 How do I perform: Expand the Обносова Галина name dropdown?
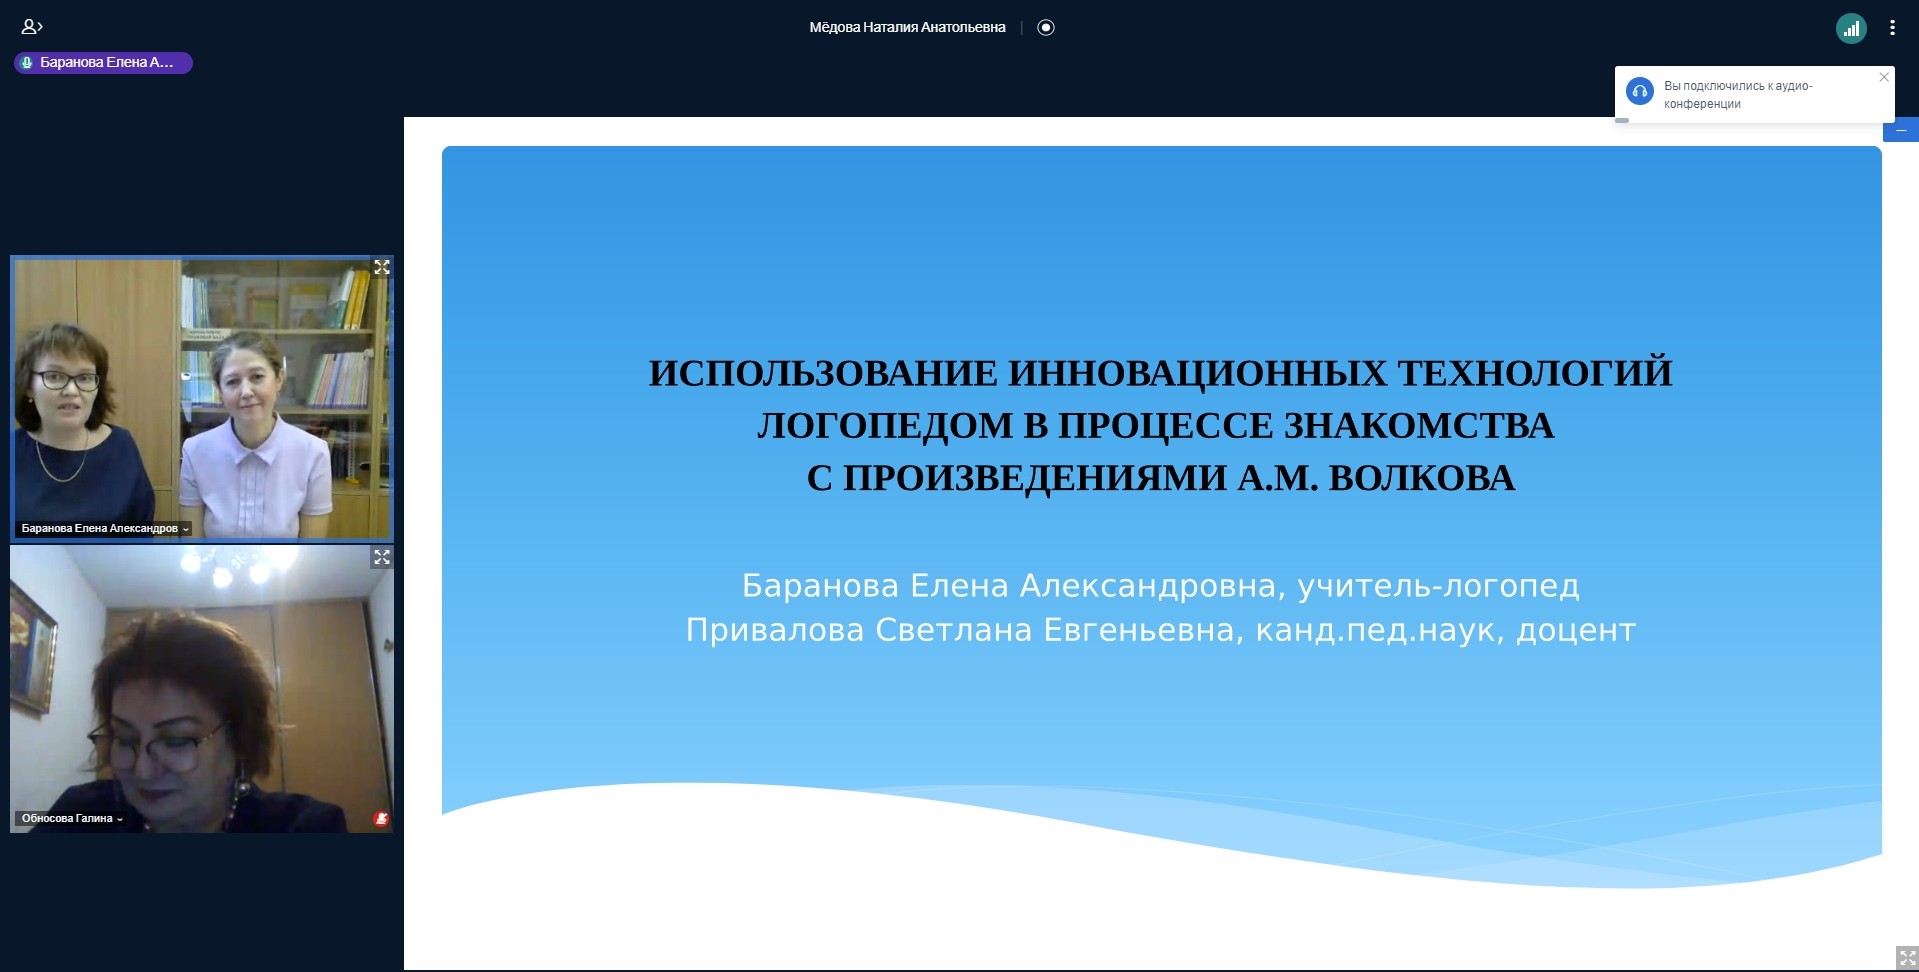click(x=72, y=818)
